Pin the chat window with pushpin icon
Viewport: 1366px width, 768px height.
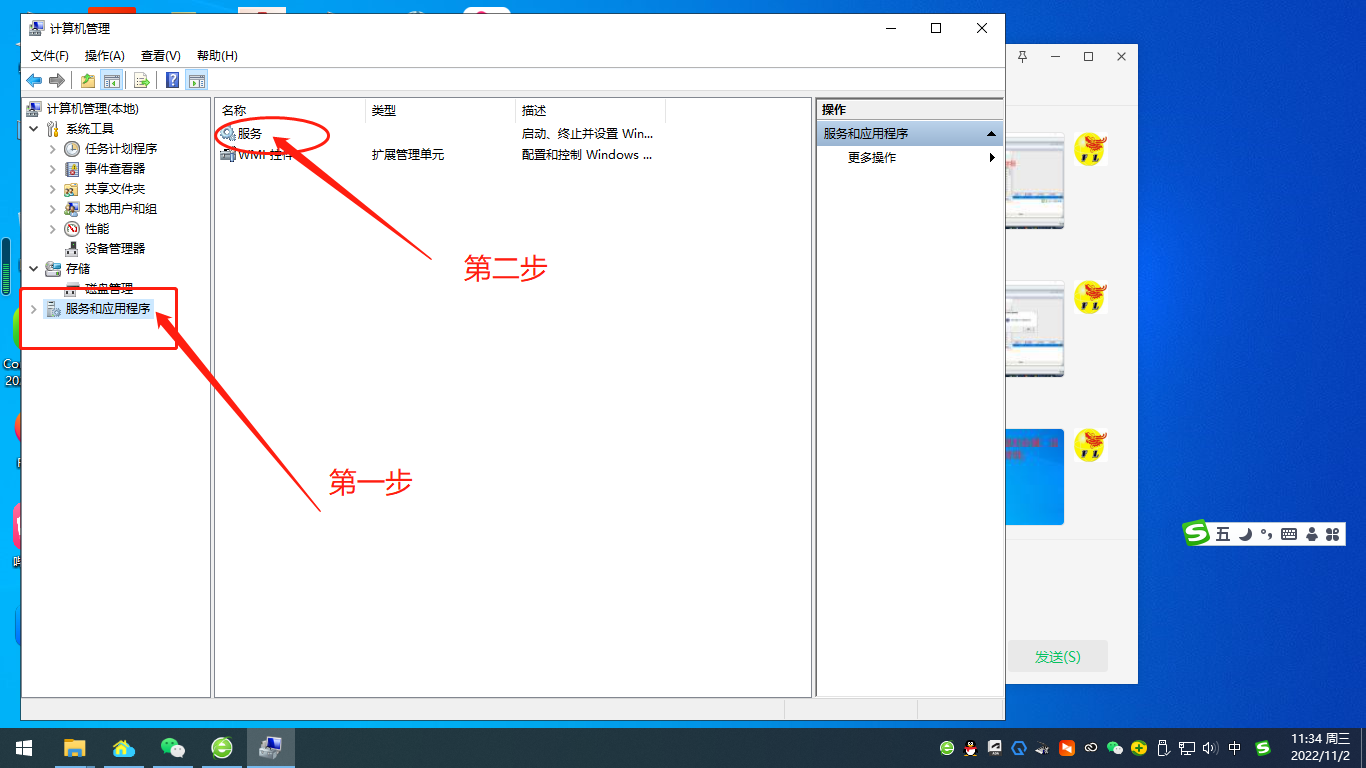1022,57
